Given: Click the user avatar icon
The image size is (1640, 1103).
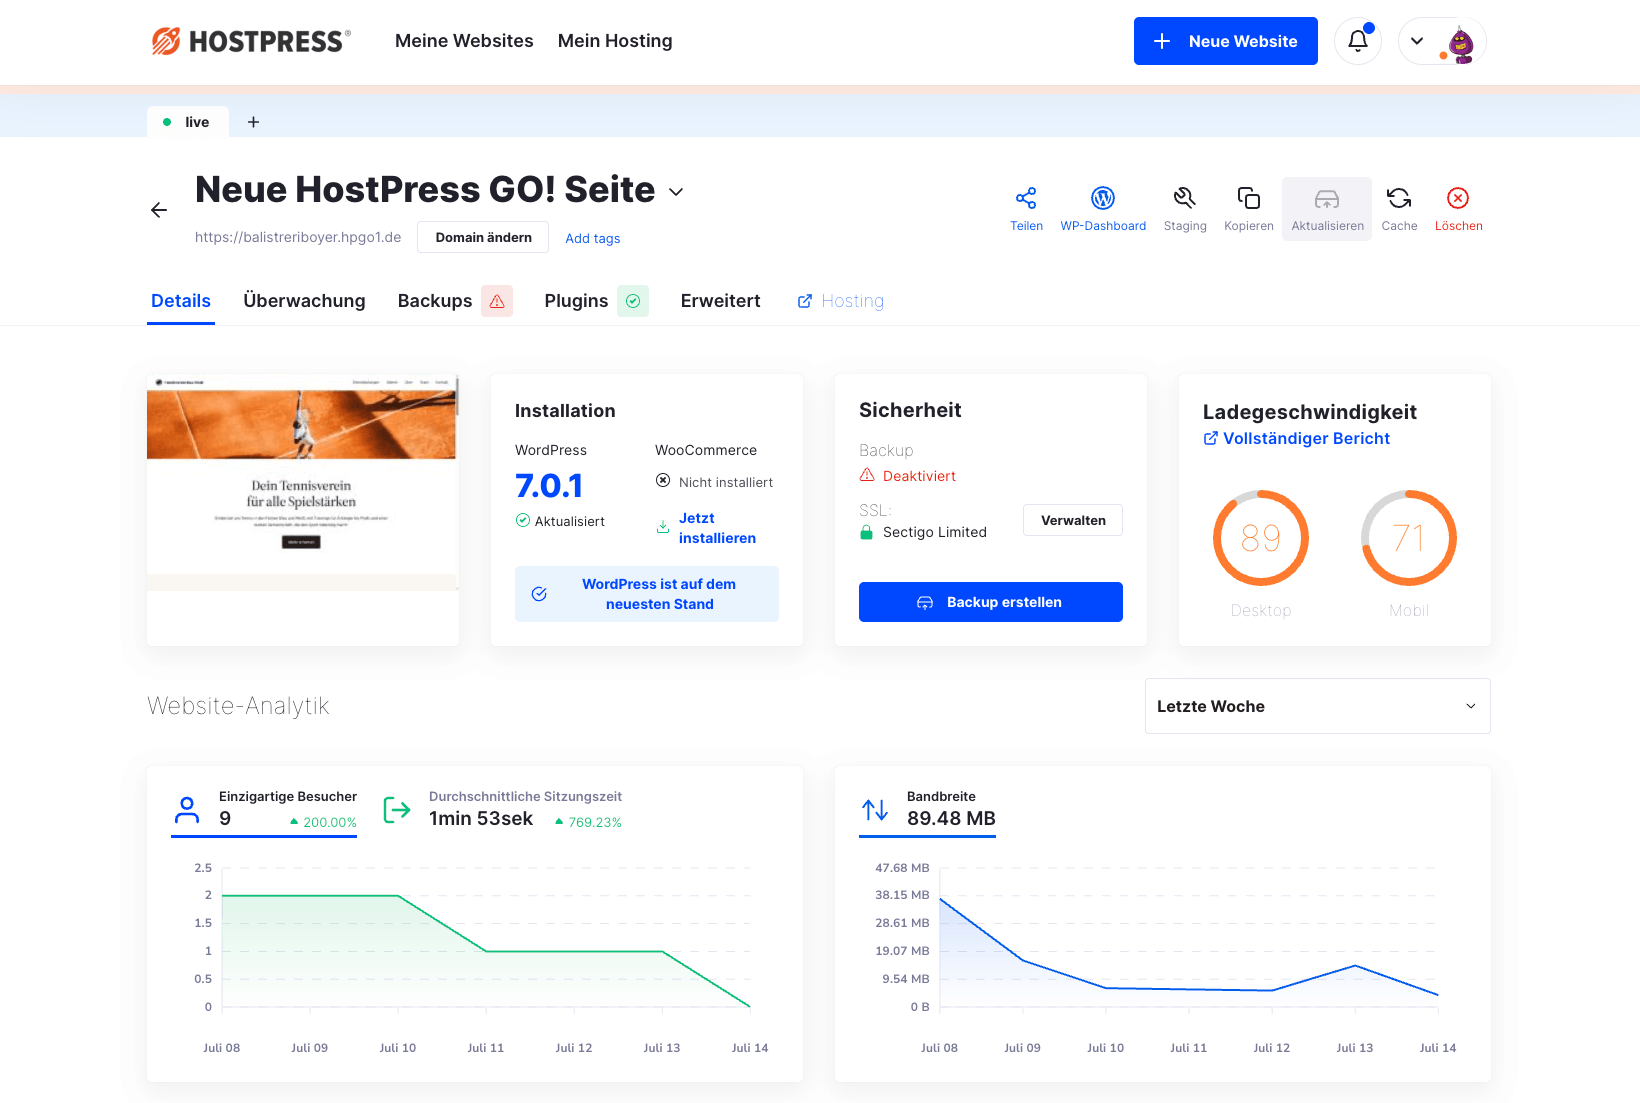Looking at the screenshot, I should (x=1461, y=44).
